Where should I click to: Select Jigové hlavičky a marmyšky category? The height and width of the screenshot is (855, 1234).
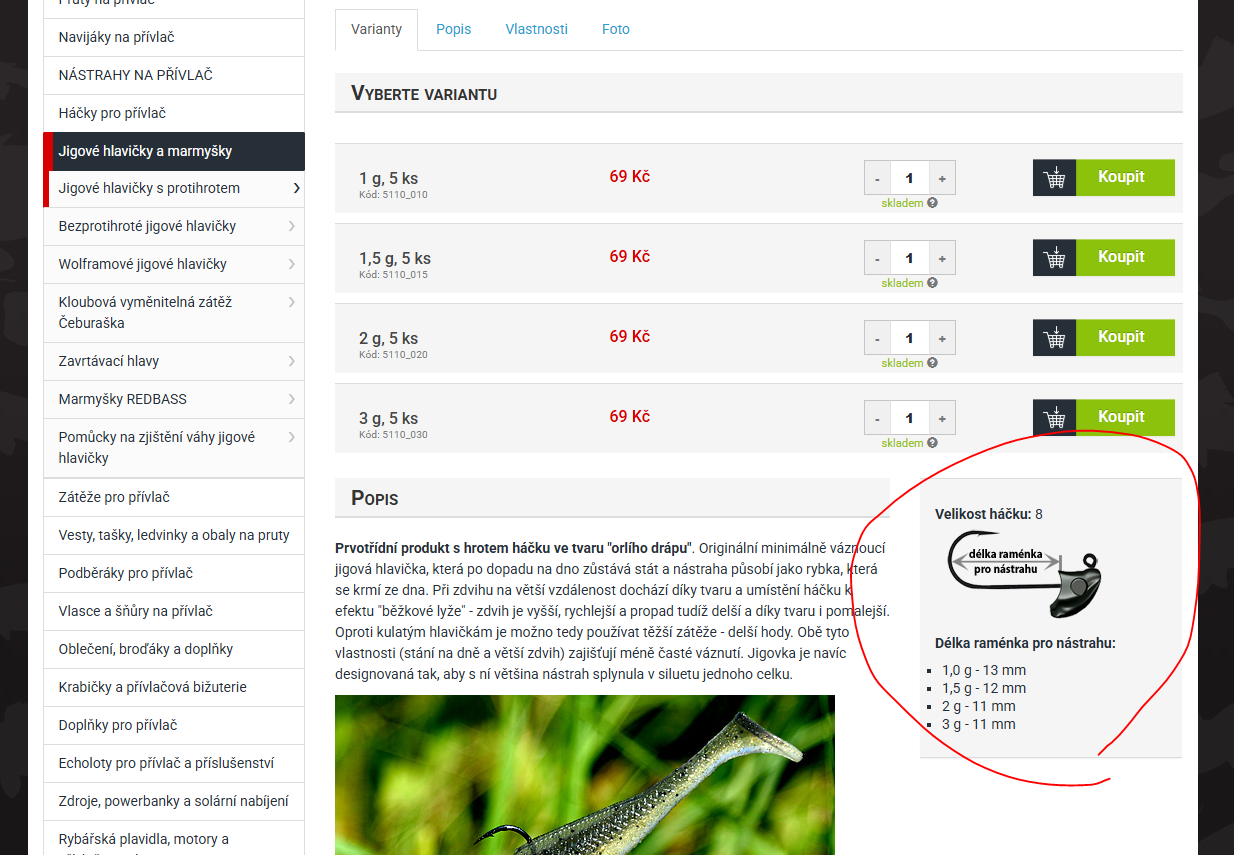(174, 151)
